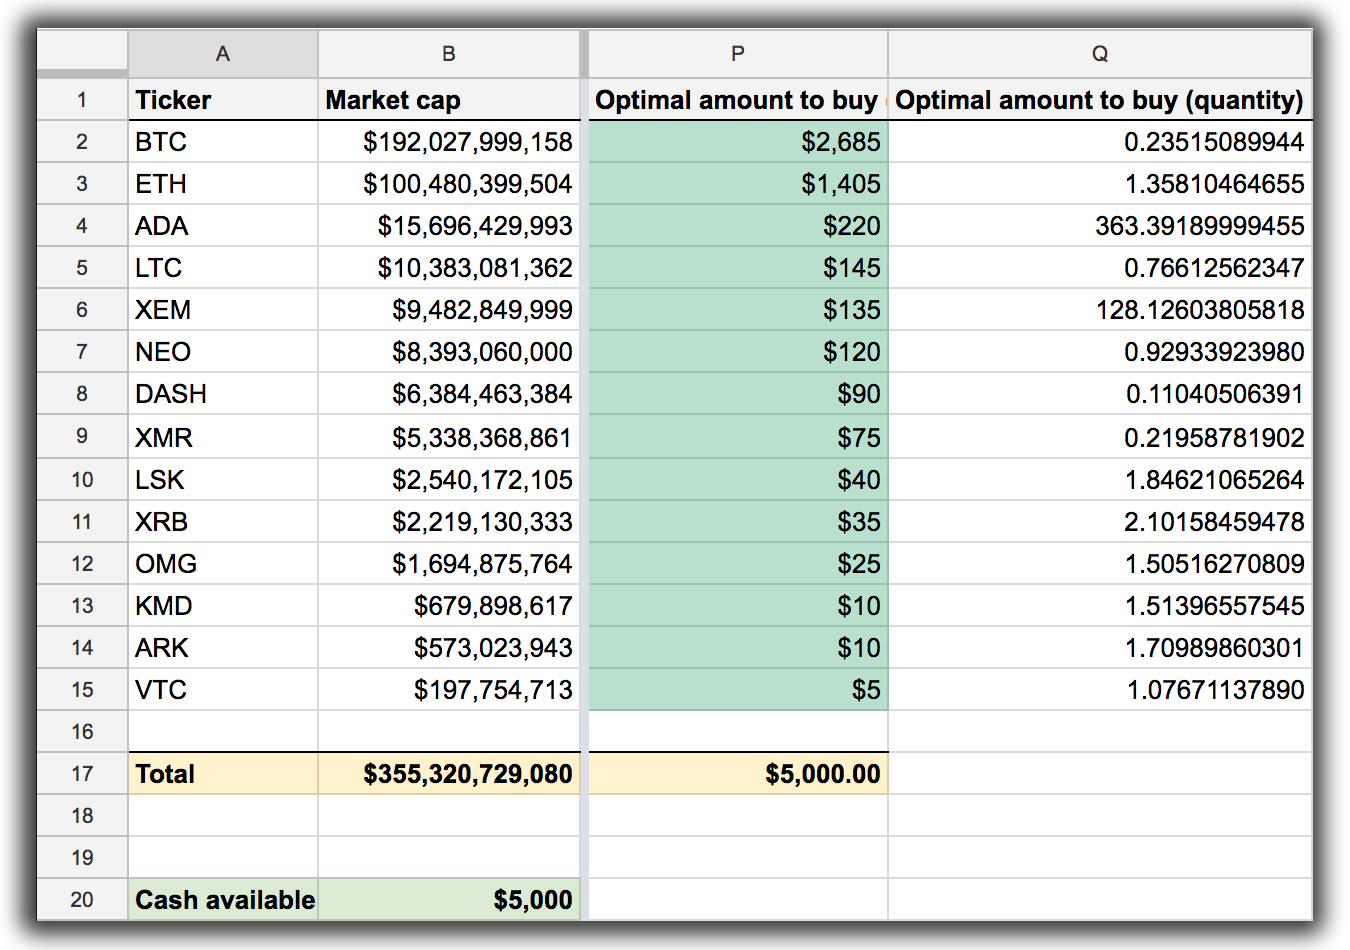Image resolution: width=1350 pixels, height=950 pixels.
Task: Click ADA quantity 363.39189999455 cell
Action: coord(1099,226)
